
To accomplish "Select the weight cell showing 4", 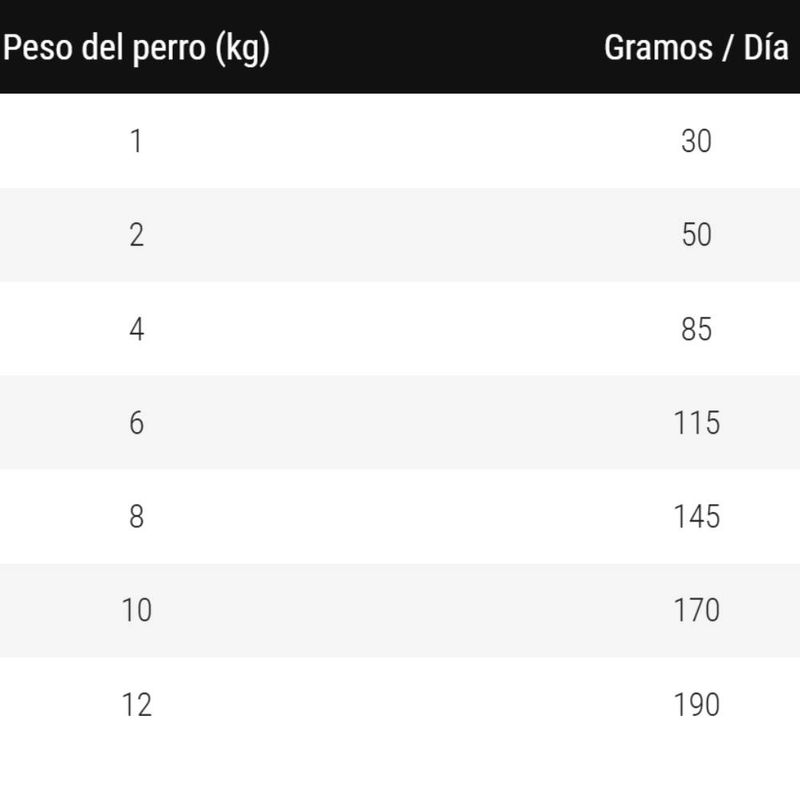I will (x=136, y=329).
